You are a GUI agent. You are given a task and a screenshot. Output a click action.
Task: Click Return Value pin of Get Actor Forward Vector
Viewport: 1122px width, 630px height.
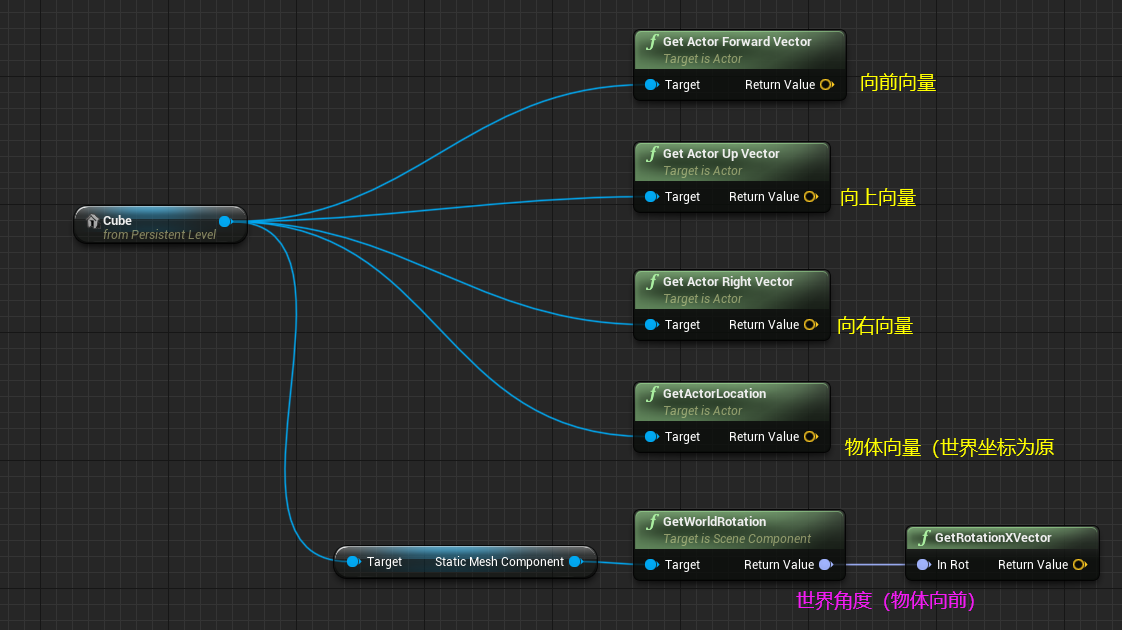click(827, 84)
